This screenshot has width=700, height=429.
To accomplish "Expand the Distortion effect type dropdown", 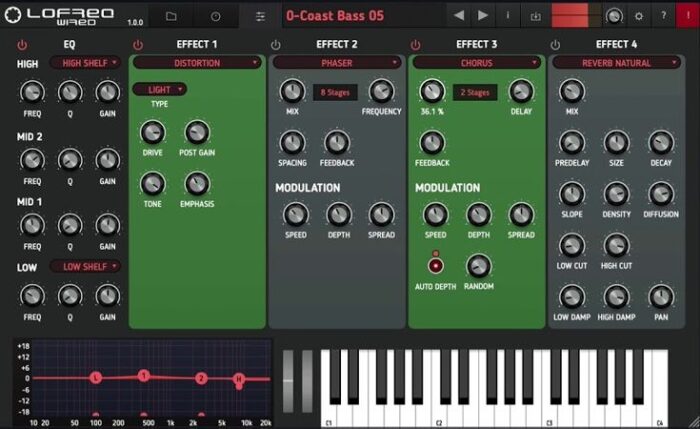I will (197, 62).
